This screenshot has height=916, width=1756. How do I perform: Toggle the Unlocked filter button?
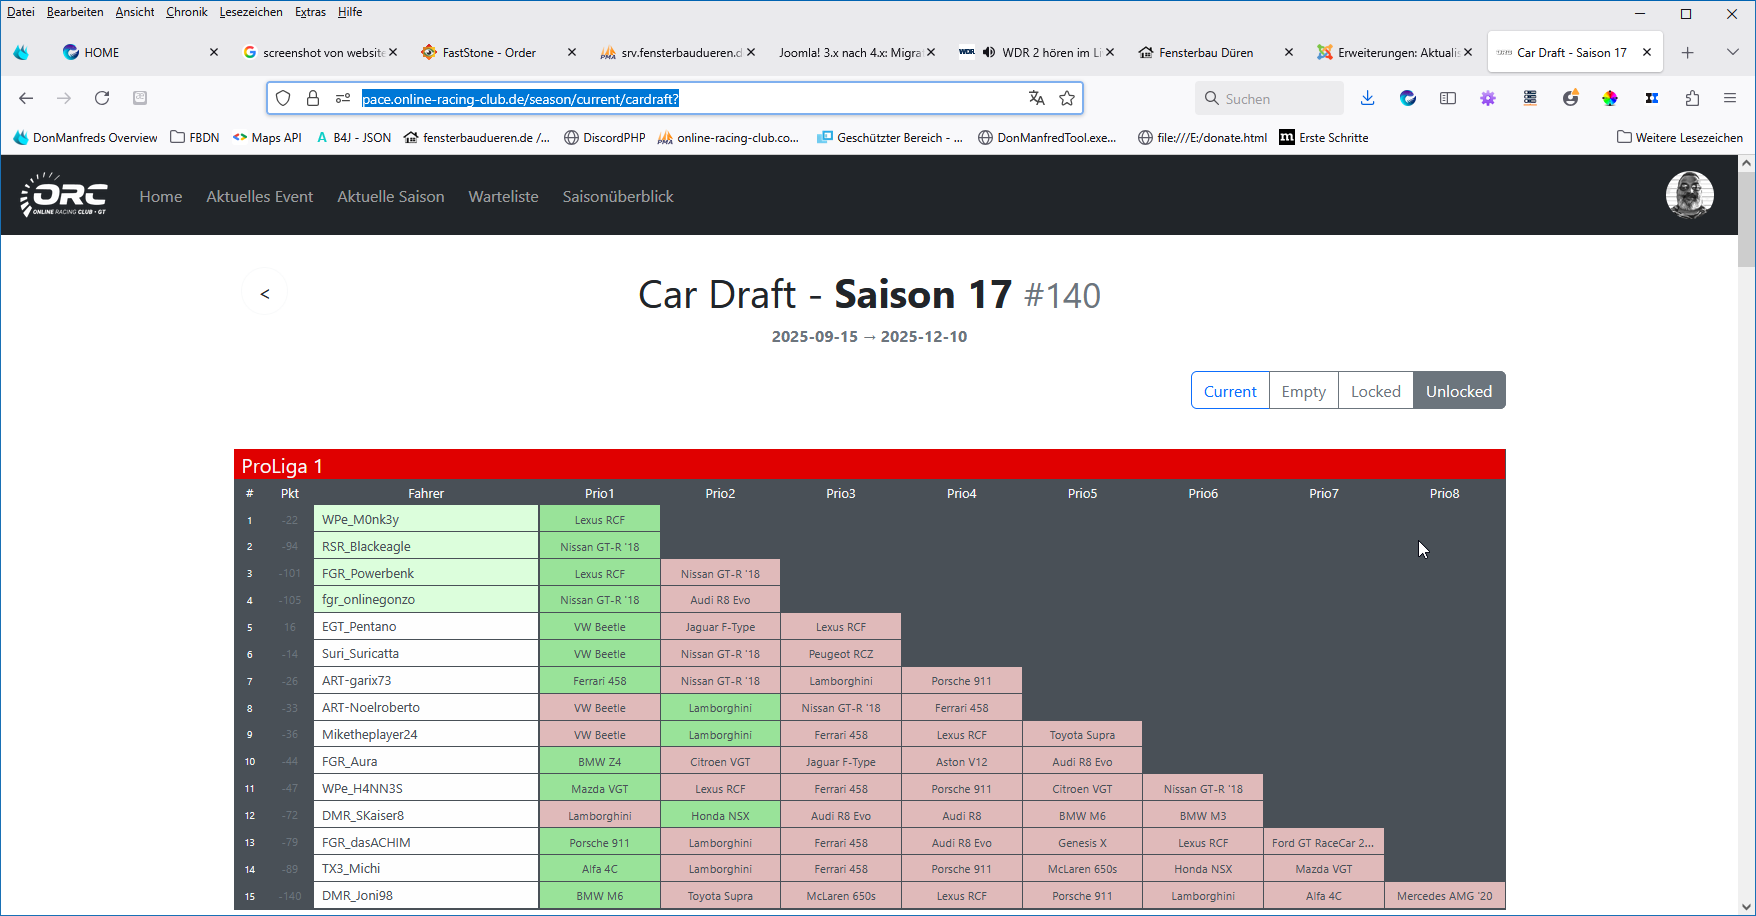click(1458, 391)
